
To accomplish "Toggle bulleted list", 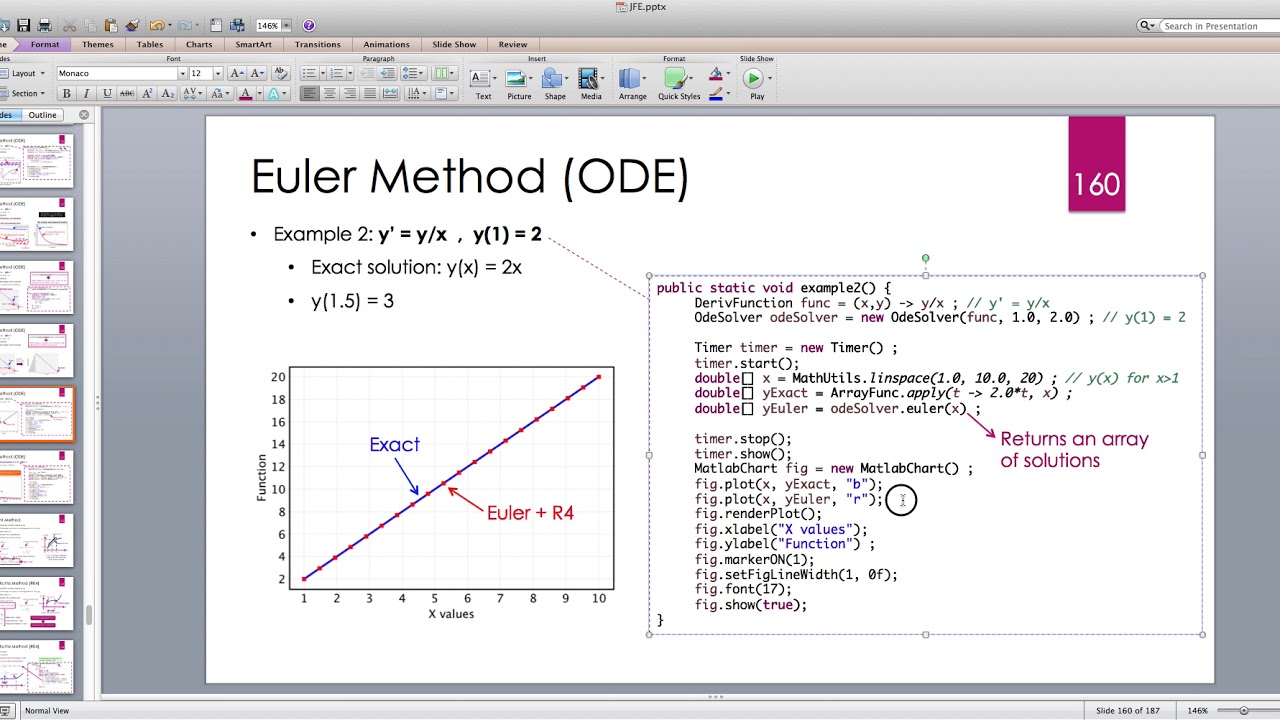I will [311, 73].
